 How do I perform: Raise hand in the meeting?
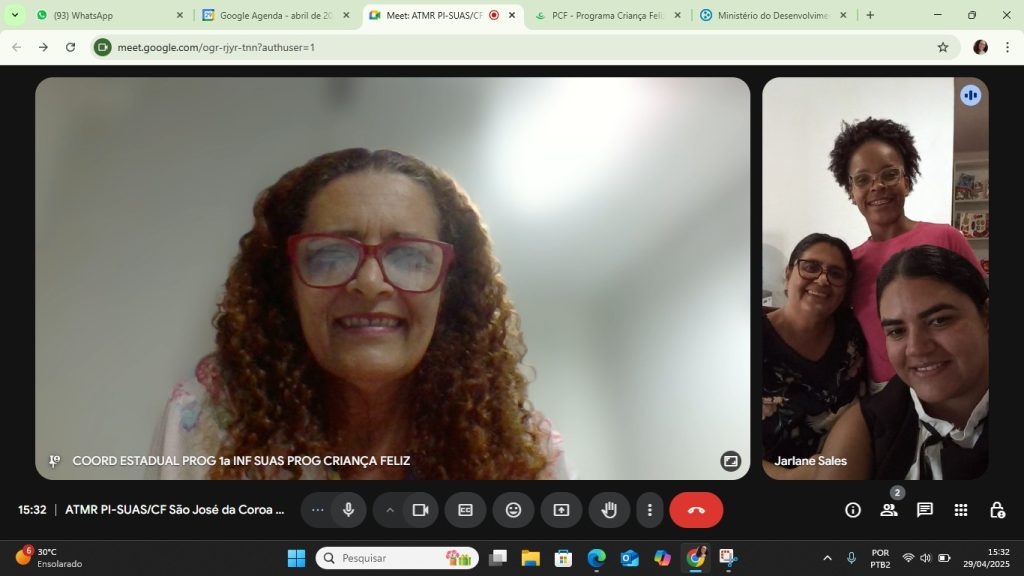click(x=608, y=510)
